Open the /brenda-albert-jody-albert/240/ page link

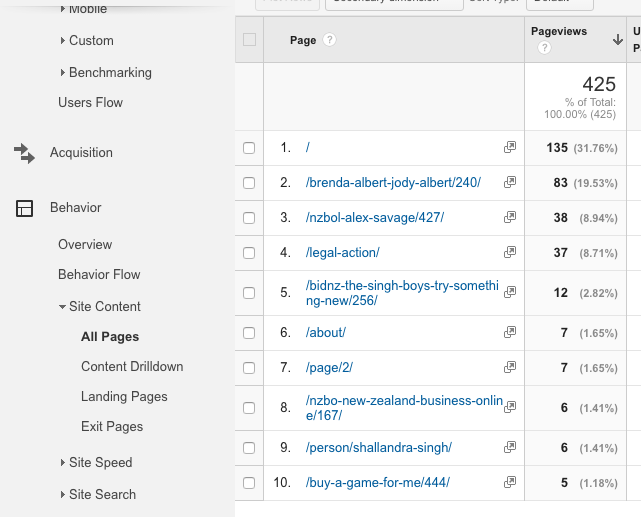[x=393, y=182]
